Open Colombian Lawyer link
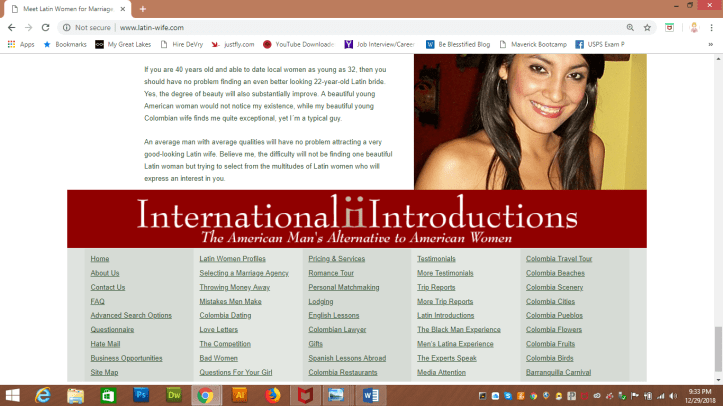 [x=337, y=330]
